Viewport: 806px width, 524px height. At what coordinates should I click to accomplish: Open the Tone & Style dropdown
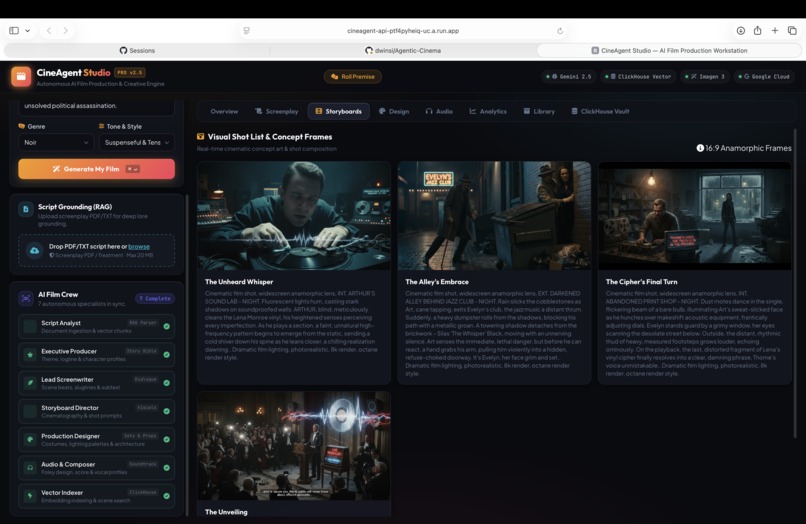pyautogui.click(x=137, y=142)
